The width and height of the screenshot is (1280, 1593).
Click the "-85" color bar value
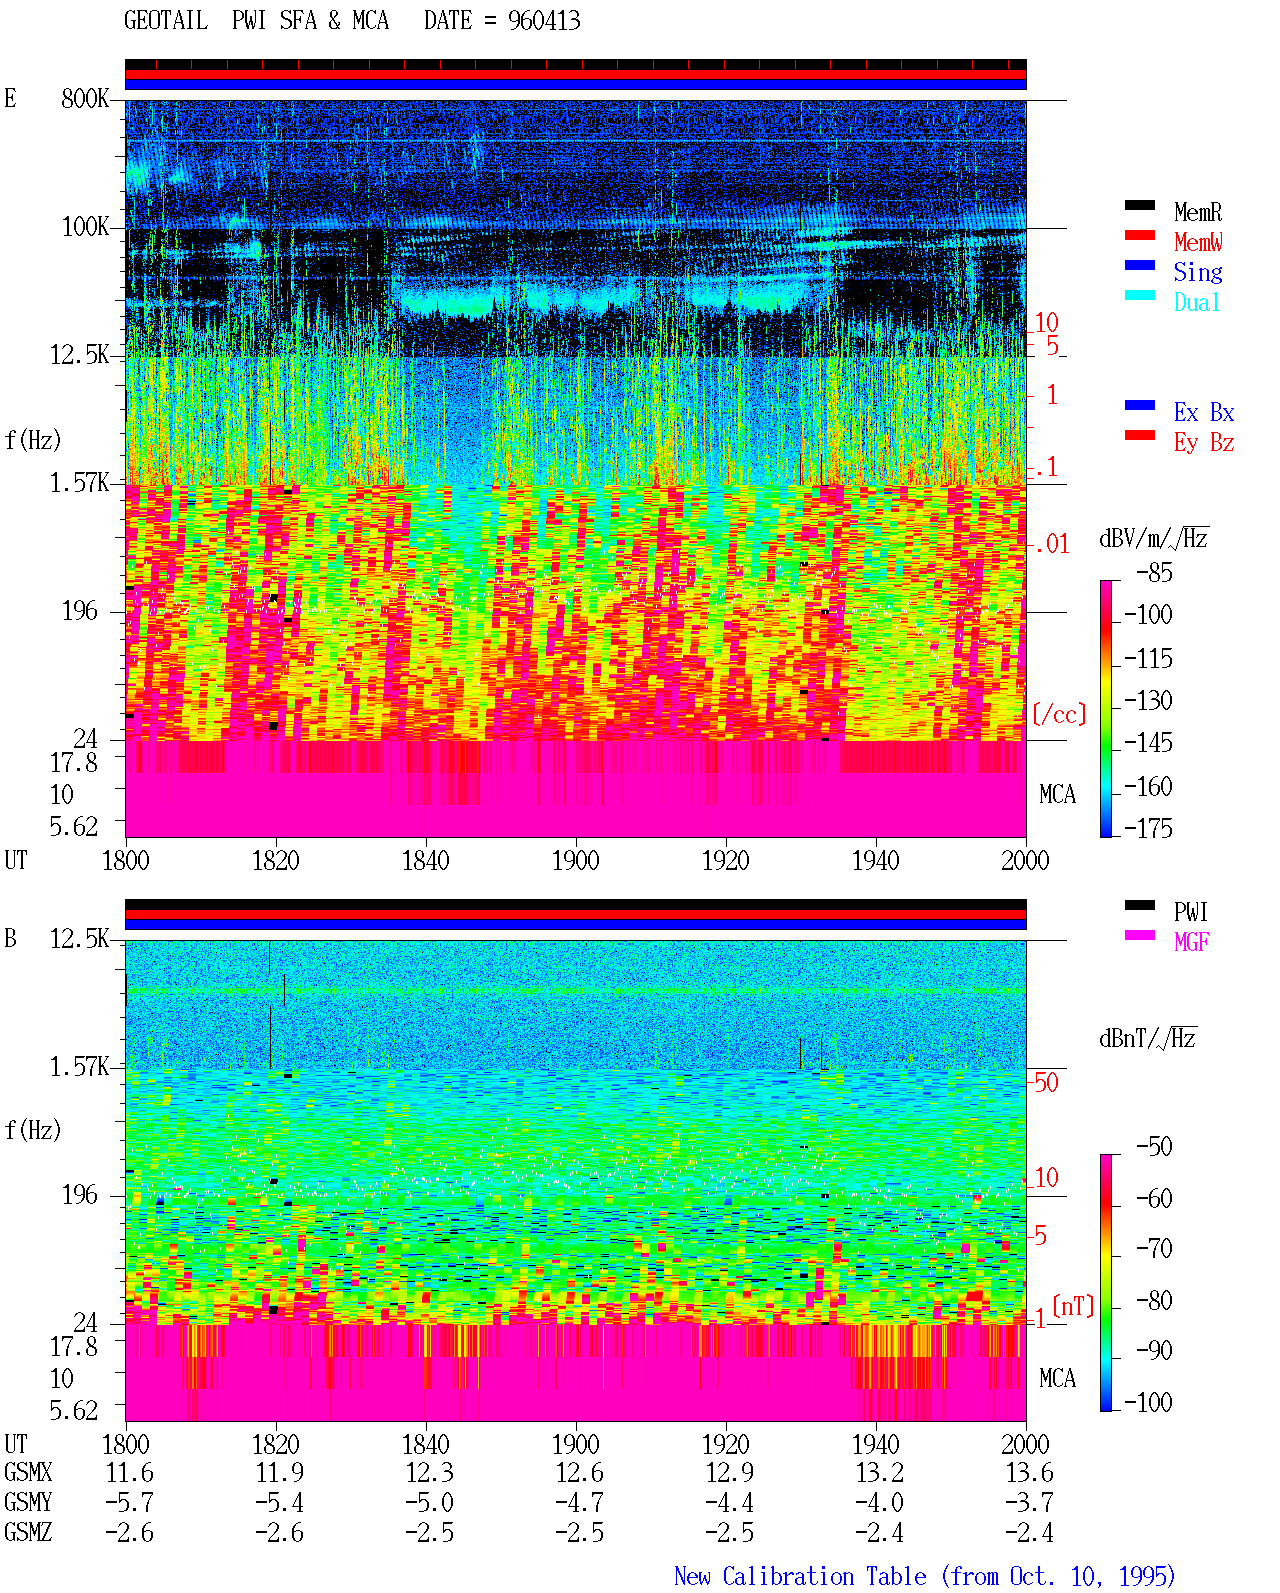pyautogui.click(x=1154, y=573)
